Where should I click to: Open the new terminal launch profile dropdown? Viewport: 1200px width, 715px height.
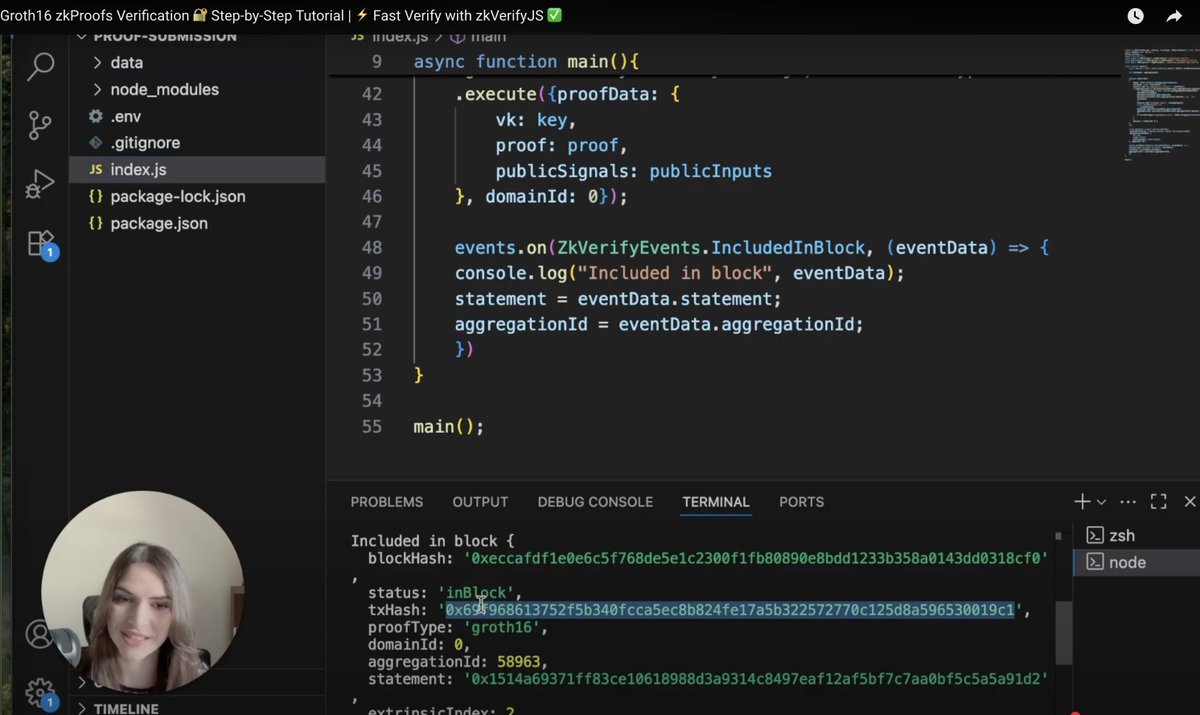pos(1101,502)
